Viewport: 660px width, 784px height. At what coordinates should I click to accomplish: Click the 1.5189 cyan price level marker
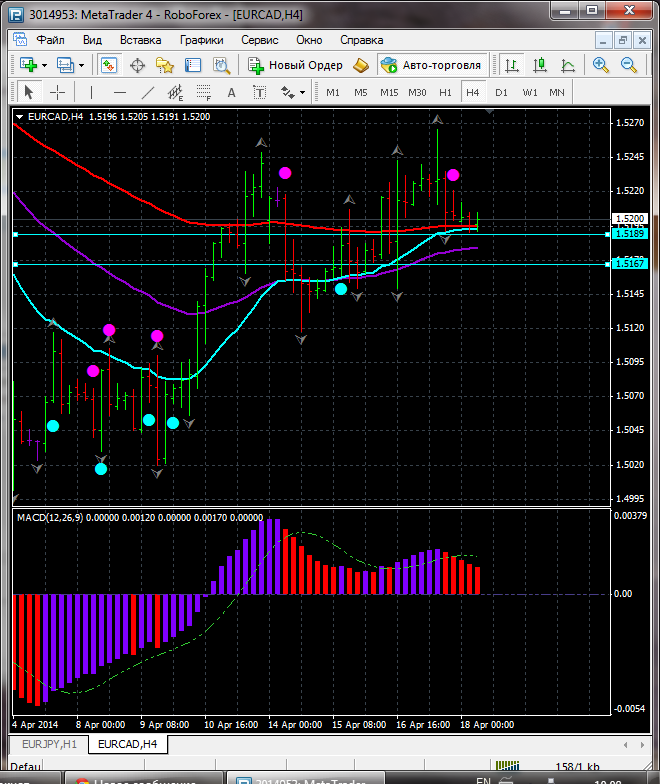629,234
